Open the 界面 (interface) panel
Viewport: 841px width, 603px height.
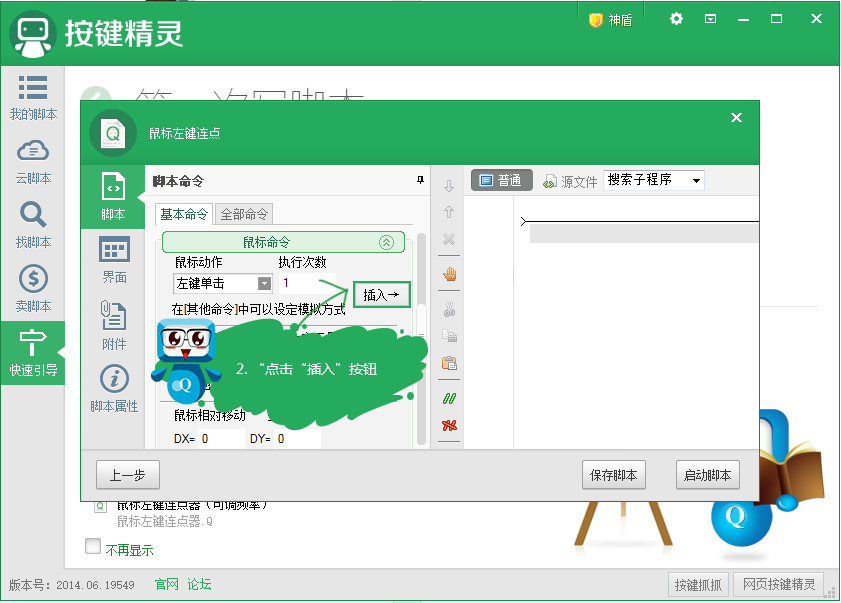pyautogui.click(x=114, y=259)
